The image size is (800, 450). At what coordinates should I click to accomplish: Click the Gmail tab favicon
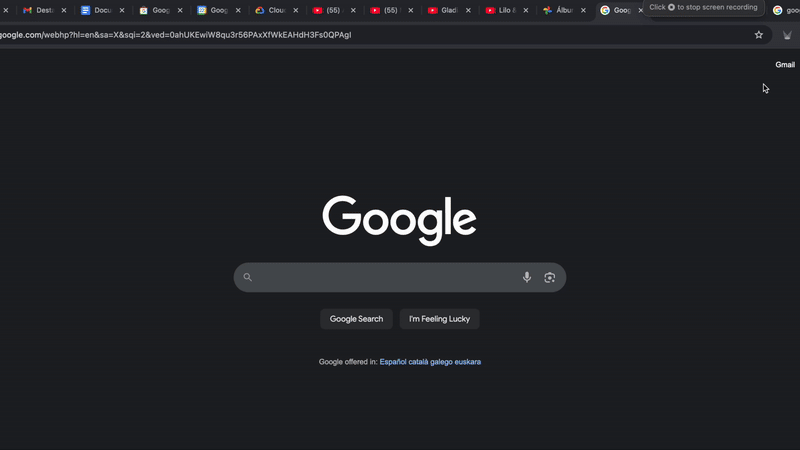[x=27, y=10]
